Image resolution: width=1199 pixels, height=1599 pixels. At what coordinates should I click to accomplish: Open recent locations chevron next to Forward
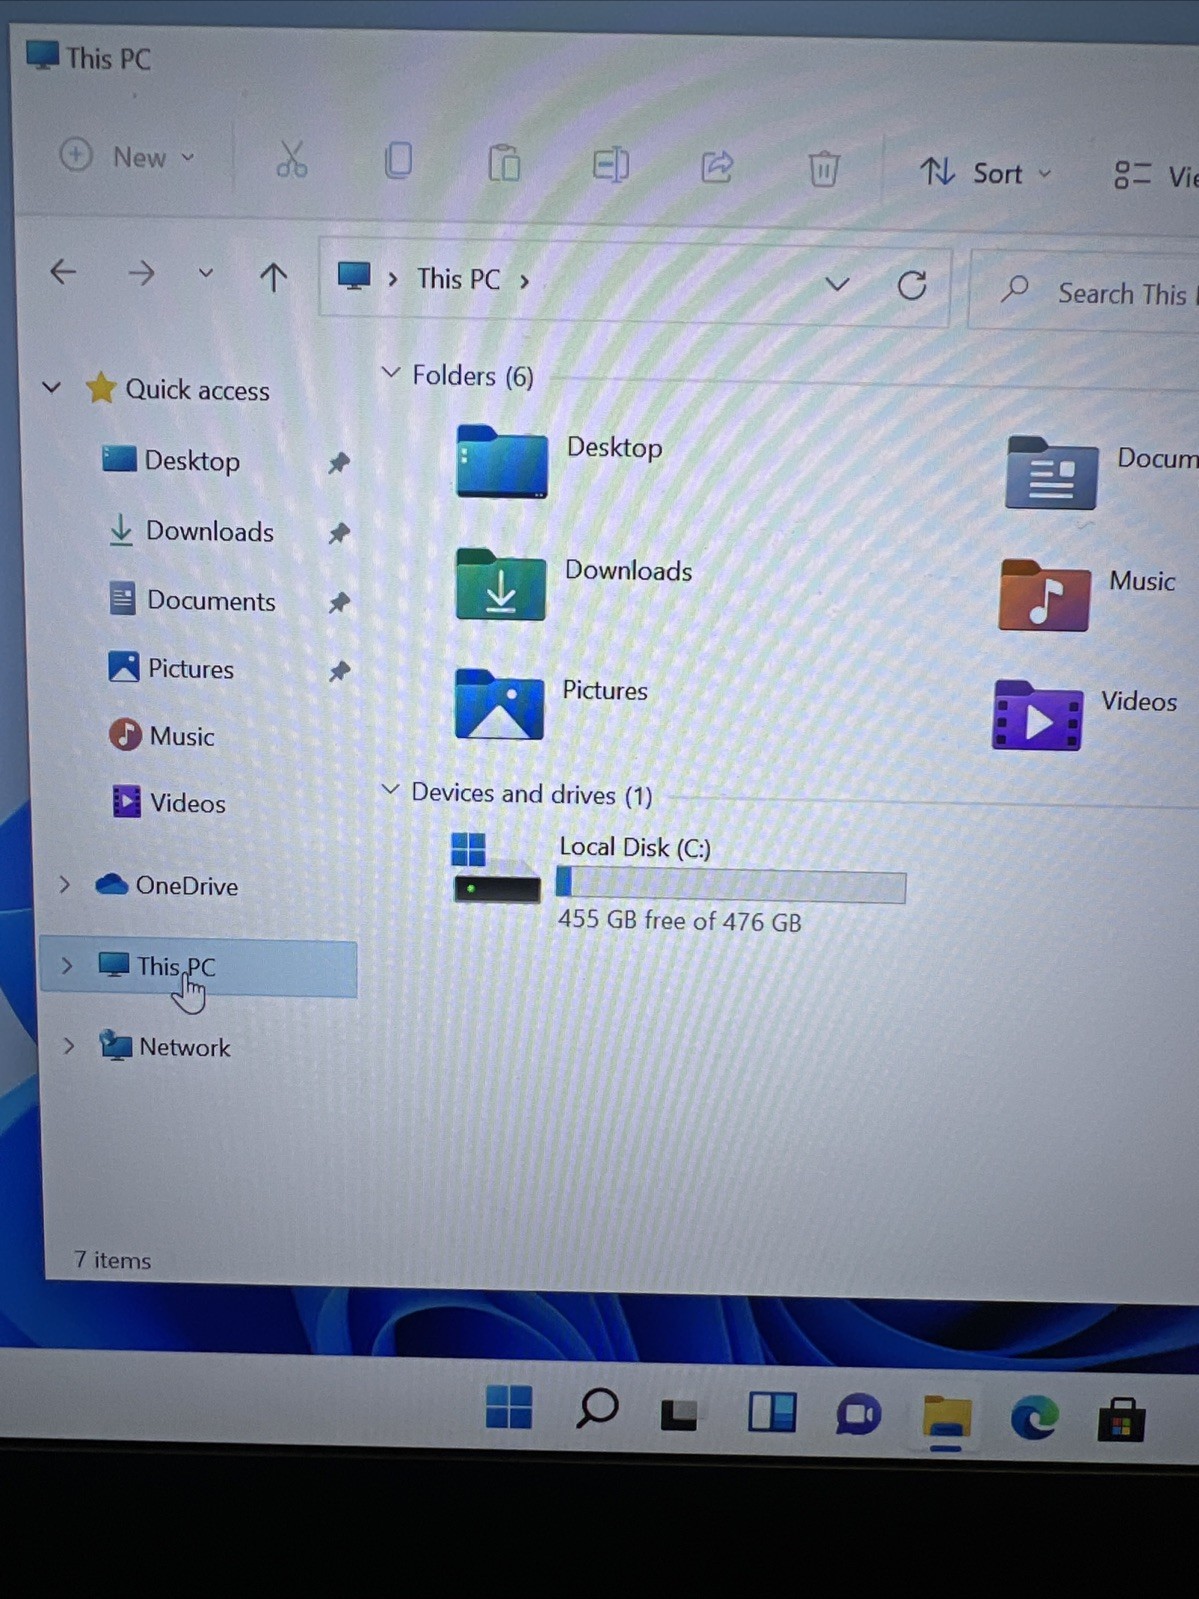click(x=205, y=273)
